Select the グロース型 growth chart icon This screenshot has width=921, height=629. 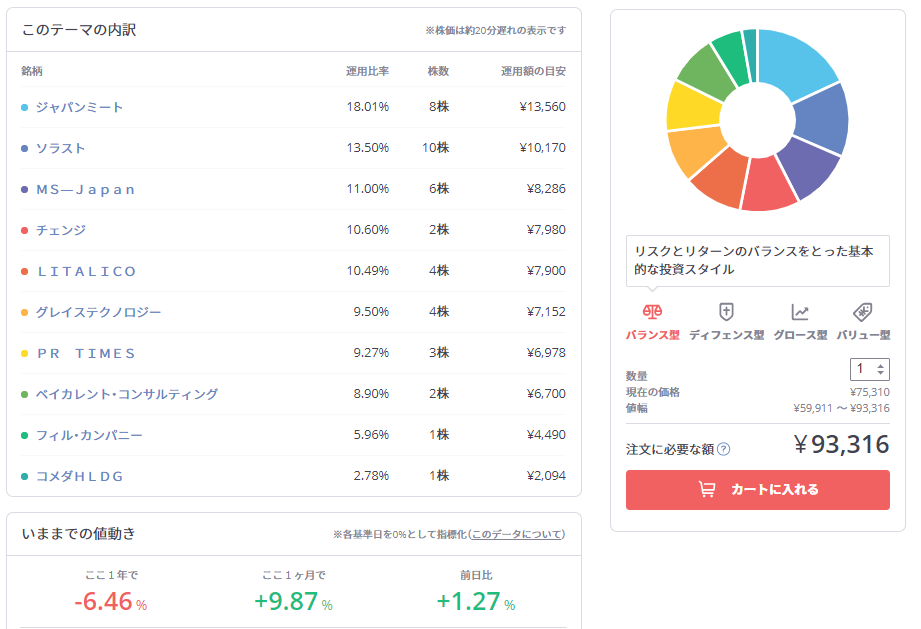coord(800,312)
